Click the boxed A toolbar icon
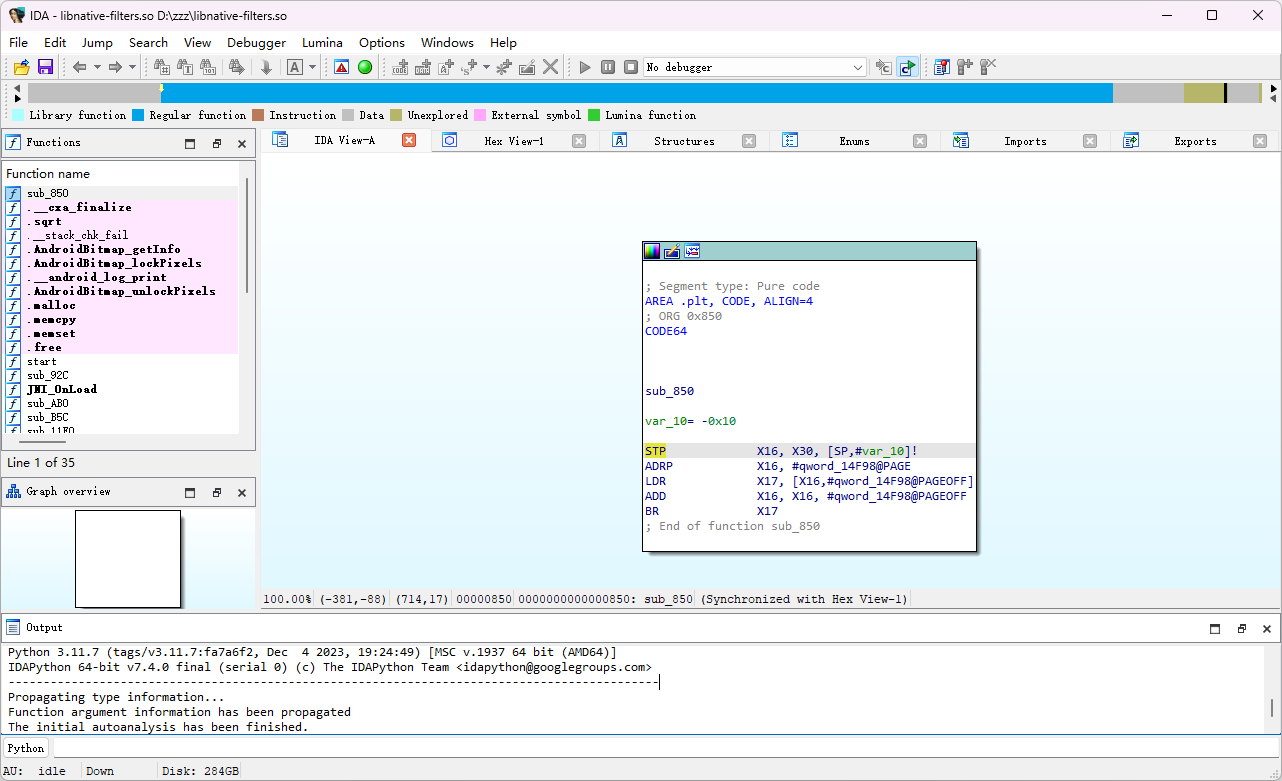 click(295, 67)
